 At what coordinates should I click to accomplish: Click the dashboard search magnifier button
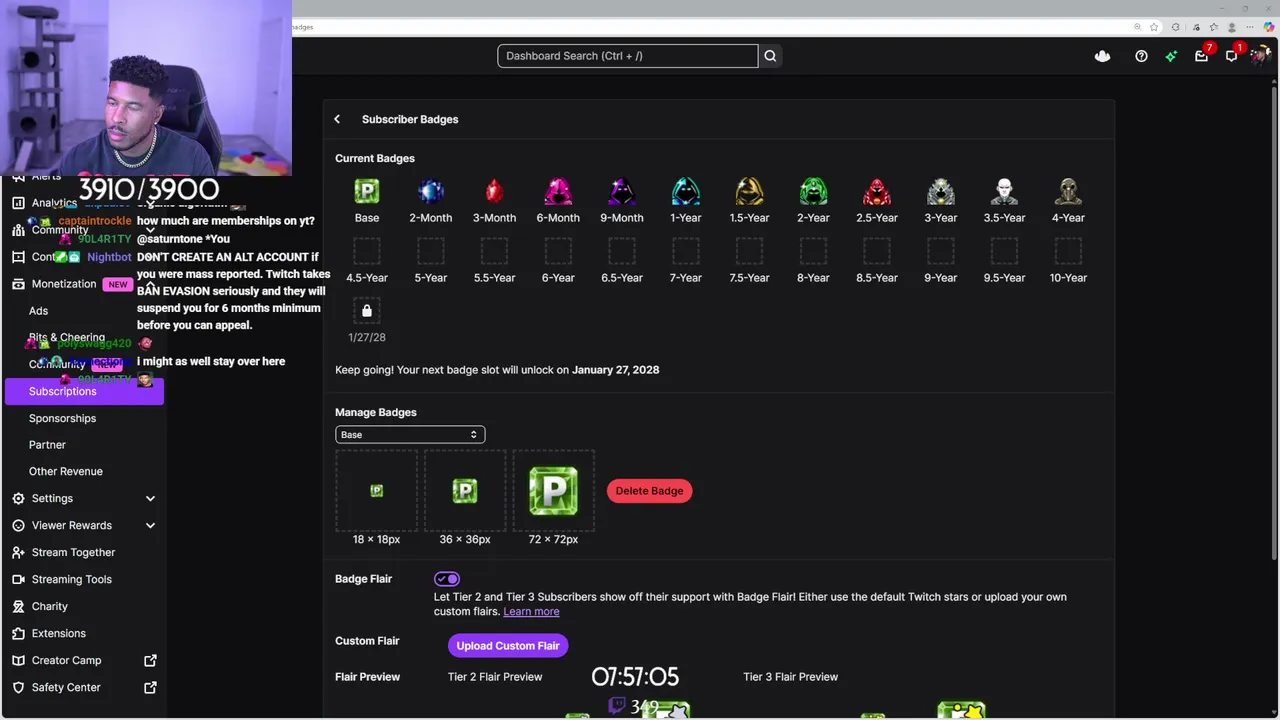click(x=770, y=56)
